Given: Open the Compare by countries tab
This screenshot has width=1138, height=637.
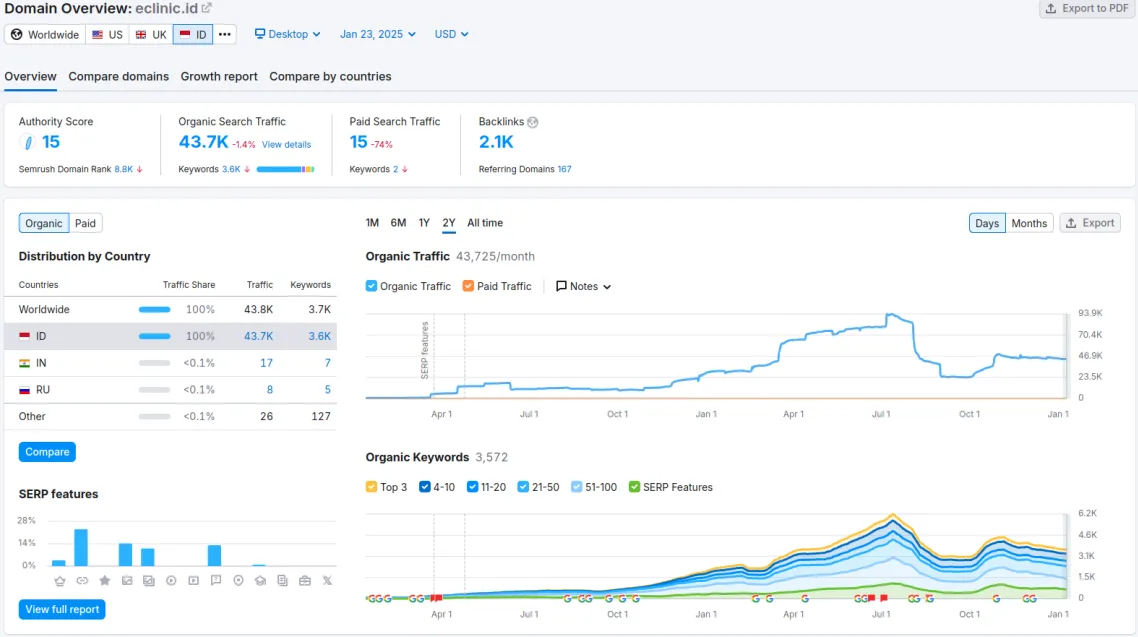Looking at the screenshot, I should pos(330,76).
